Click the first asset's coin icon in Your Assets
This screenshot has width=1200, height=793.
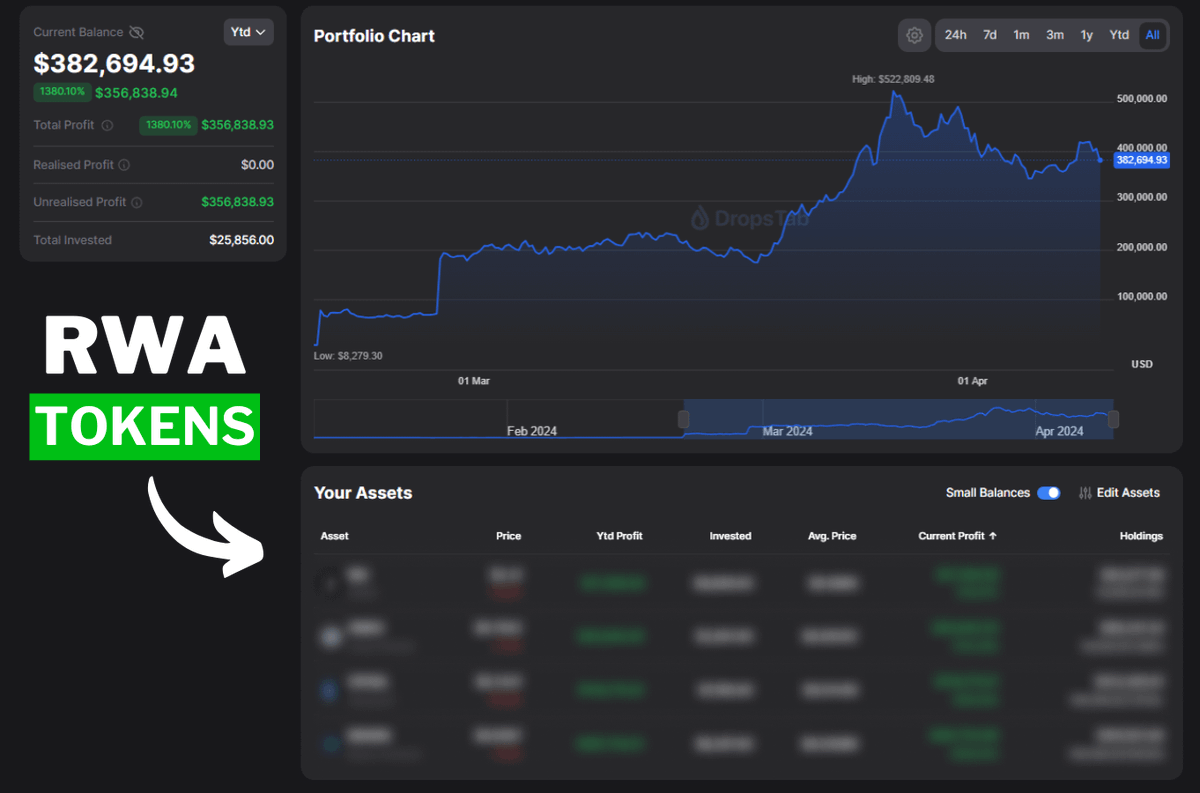click(329, 583)
